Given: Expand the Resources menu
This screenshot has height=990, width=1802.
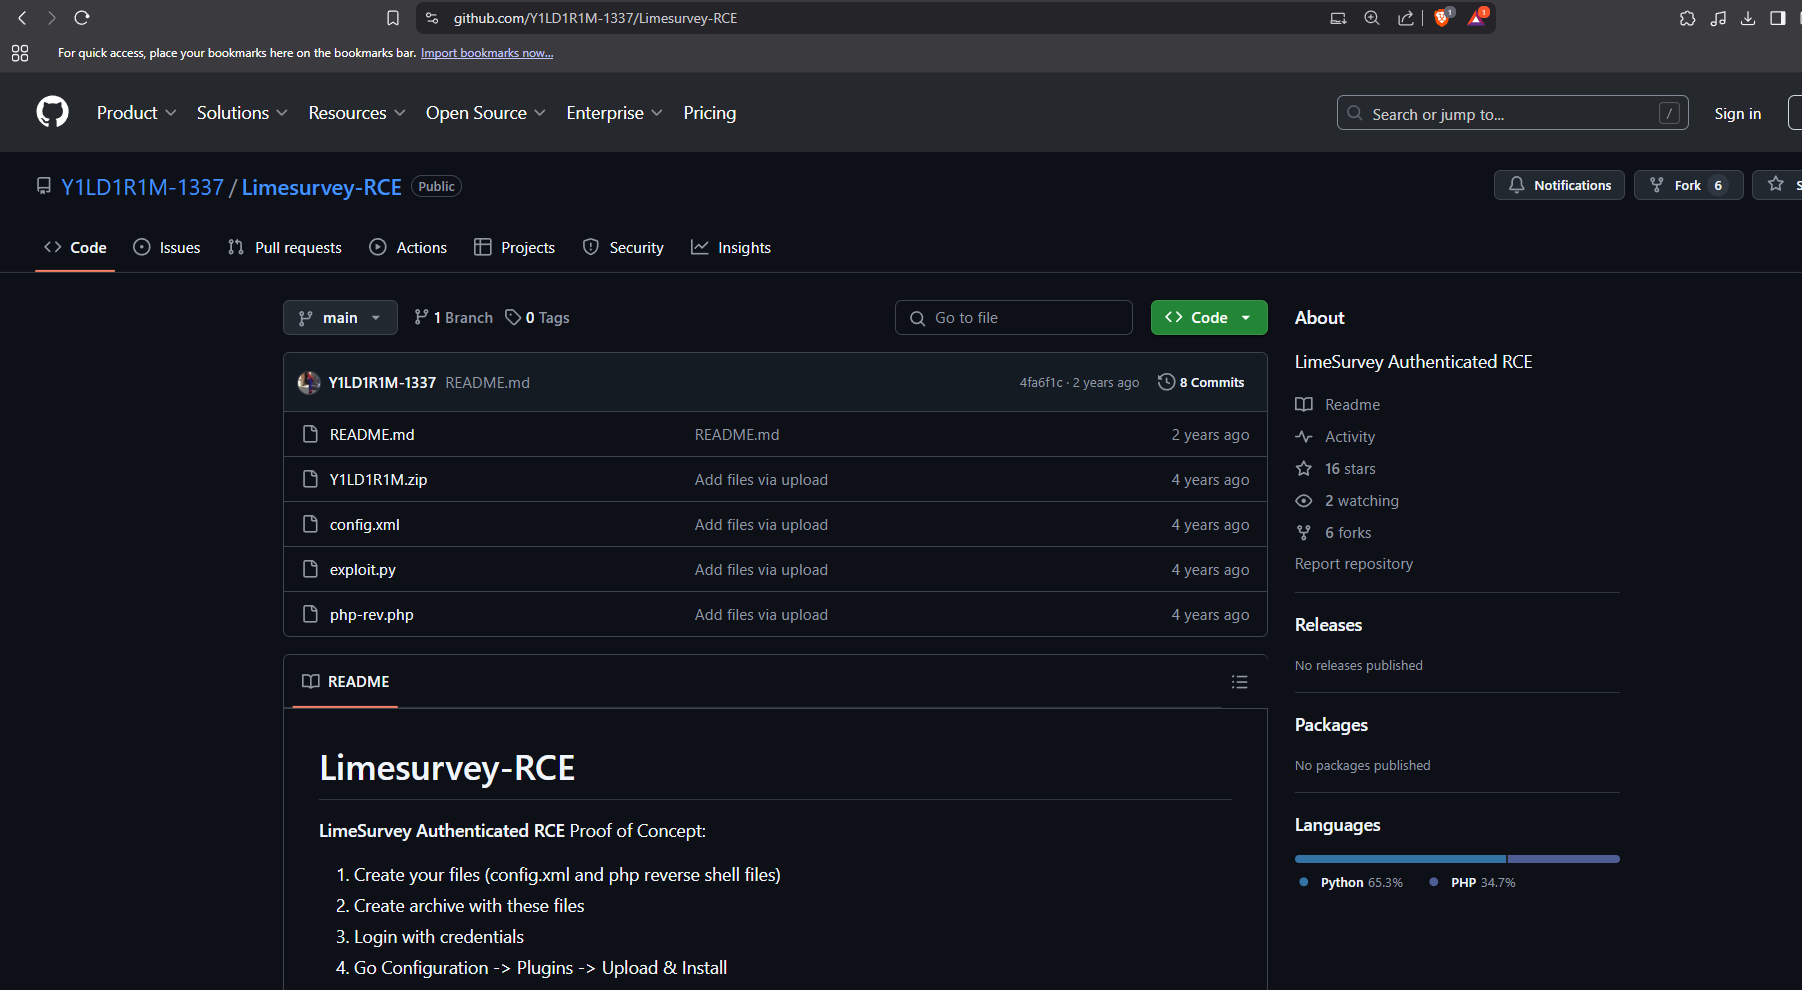Looking at the screenshot, I should click(357, 113).
